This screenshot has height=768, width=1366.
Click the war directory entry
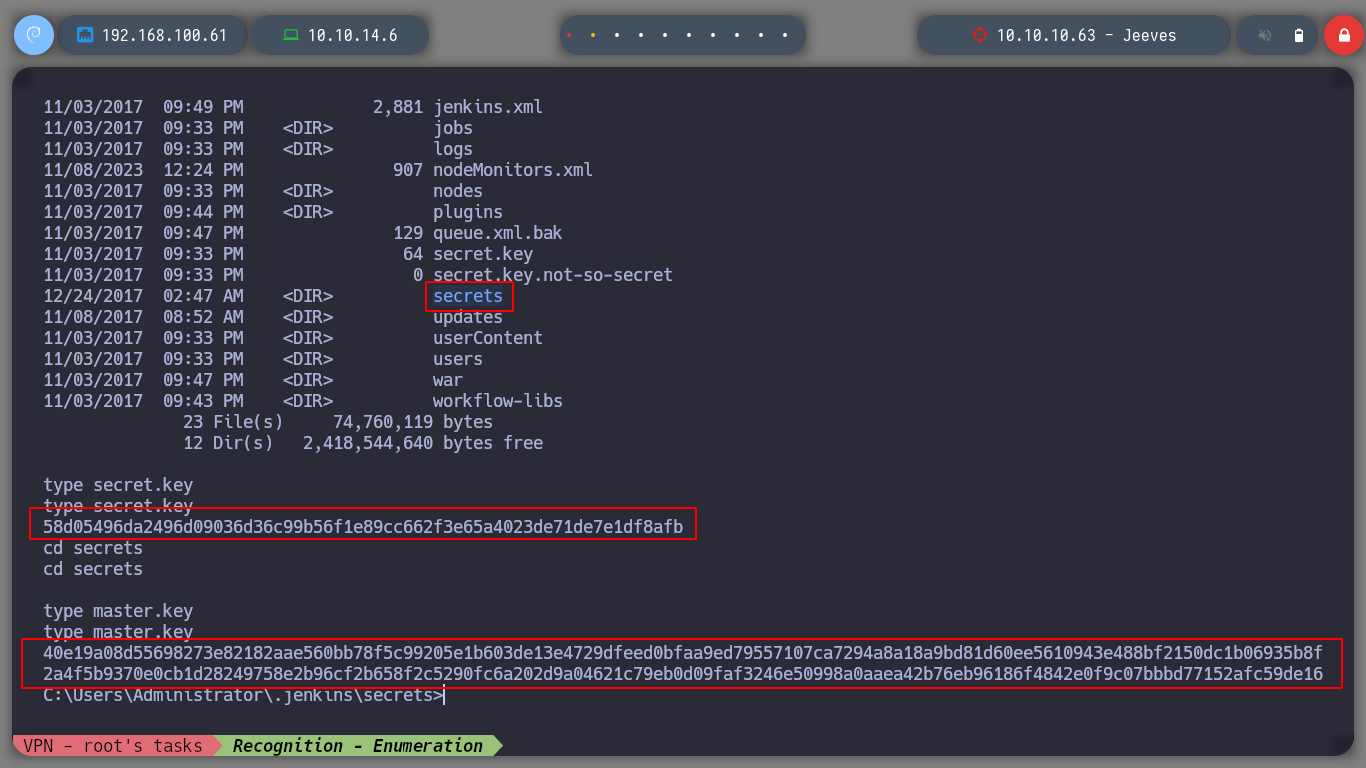point(448,380)
